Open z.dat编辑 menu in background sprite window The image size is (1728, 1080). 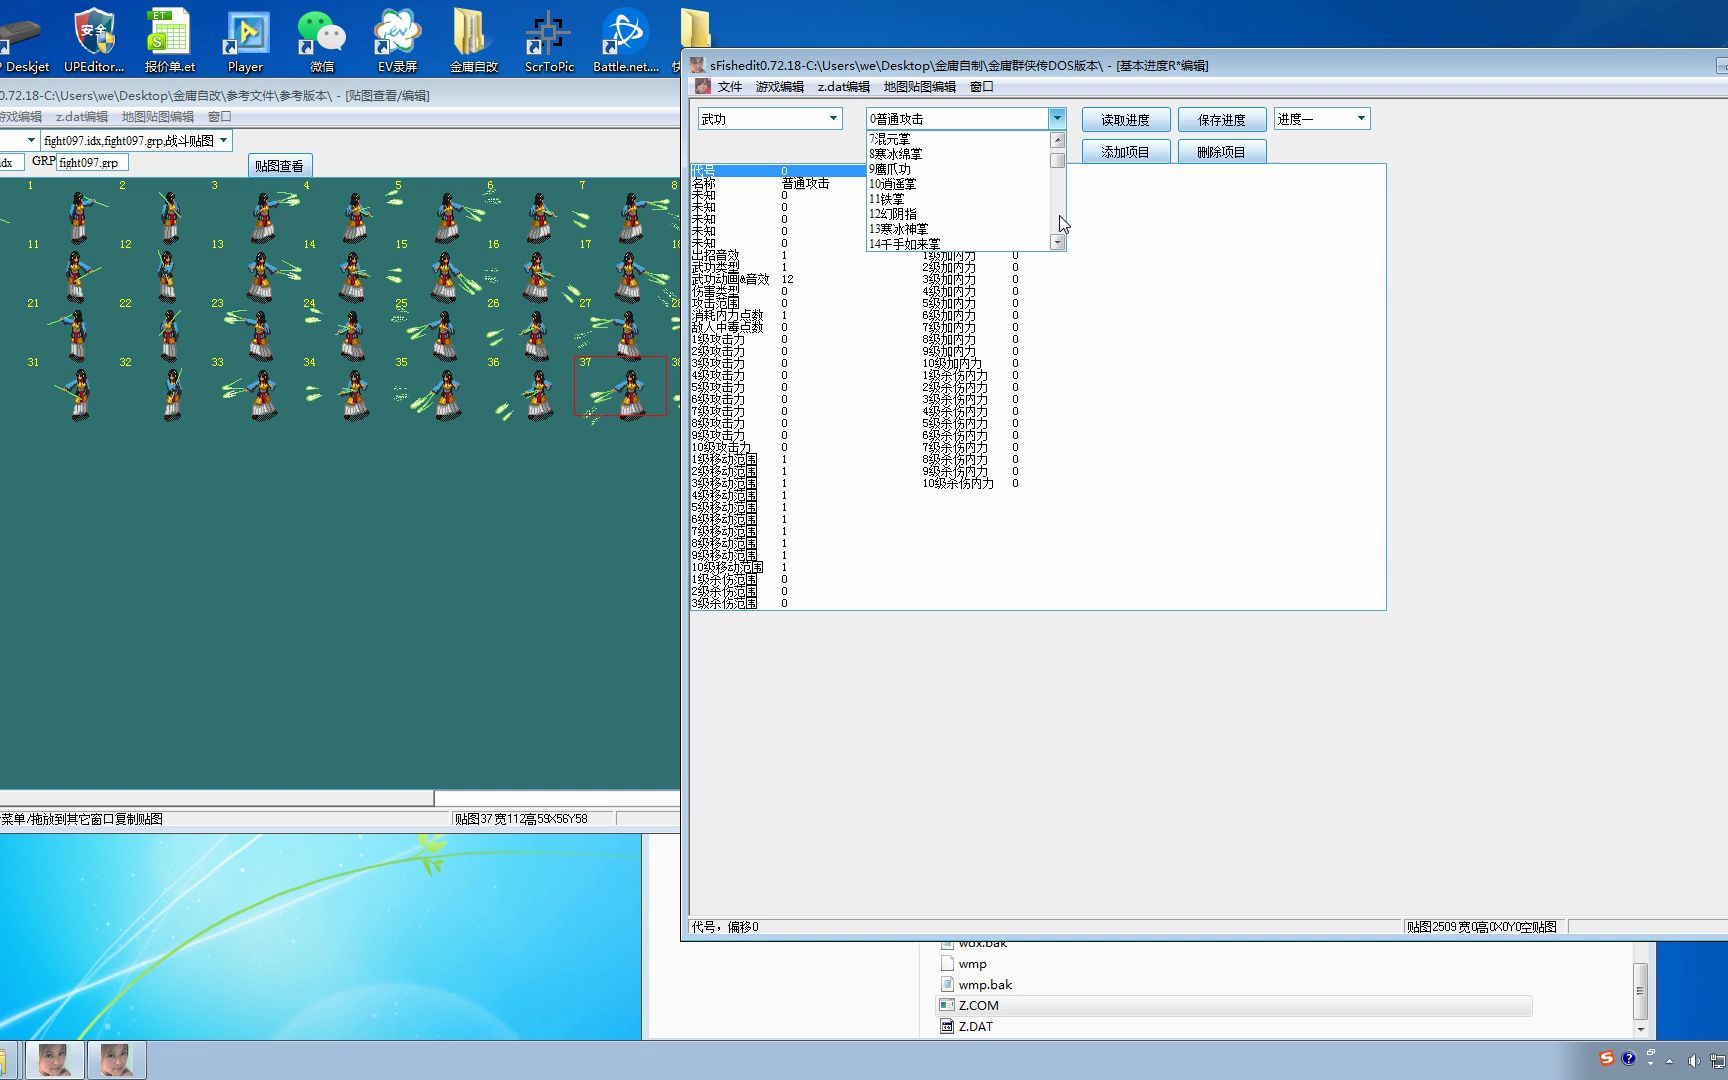coord(82,117)
